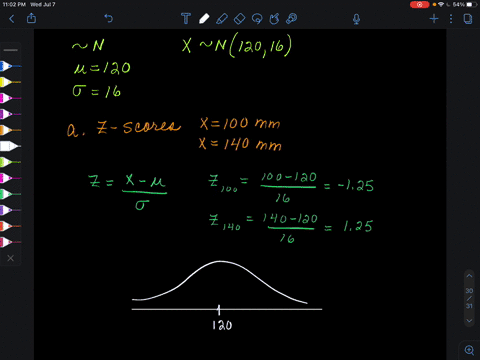480x360 pixels.
Task: Toggle the favorites toolbox icon beside the hand tool
Action: click(x=292, y=19)
